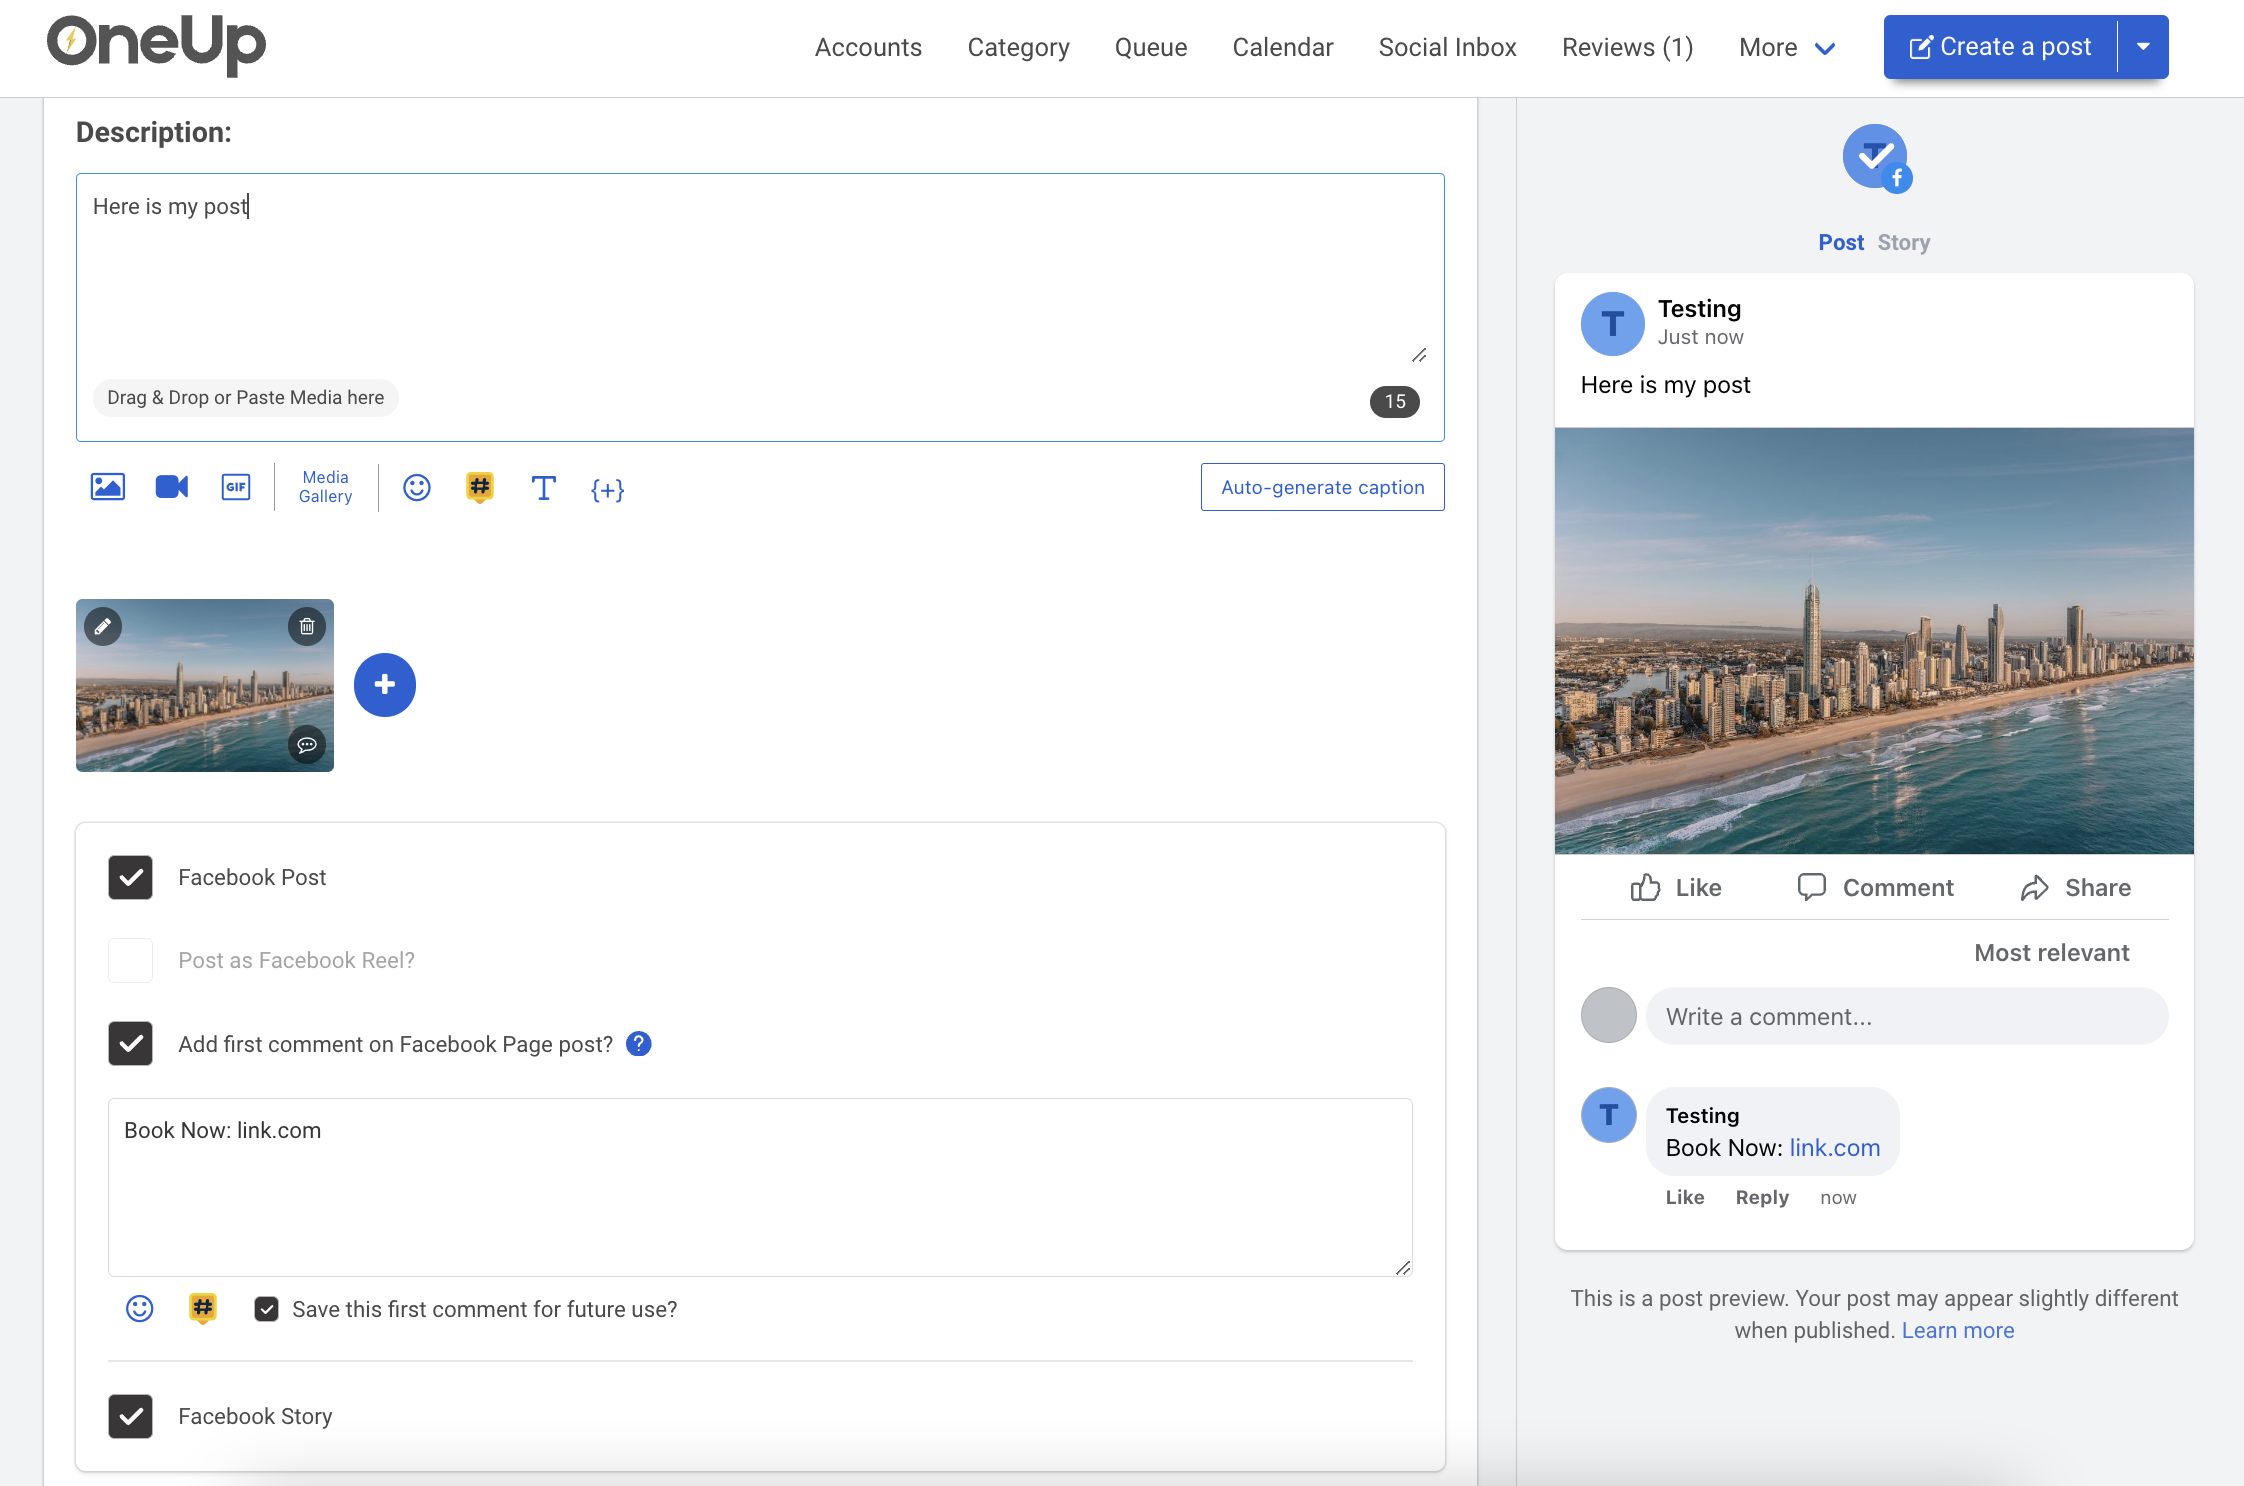Screen dimensions: 2244x1486
Task: Edit uploaded image using pencil icon
Action: pos(103,627)
